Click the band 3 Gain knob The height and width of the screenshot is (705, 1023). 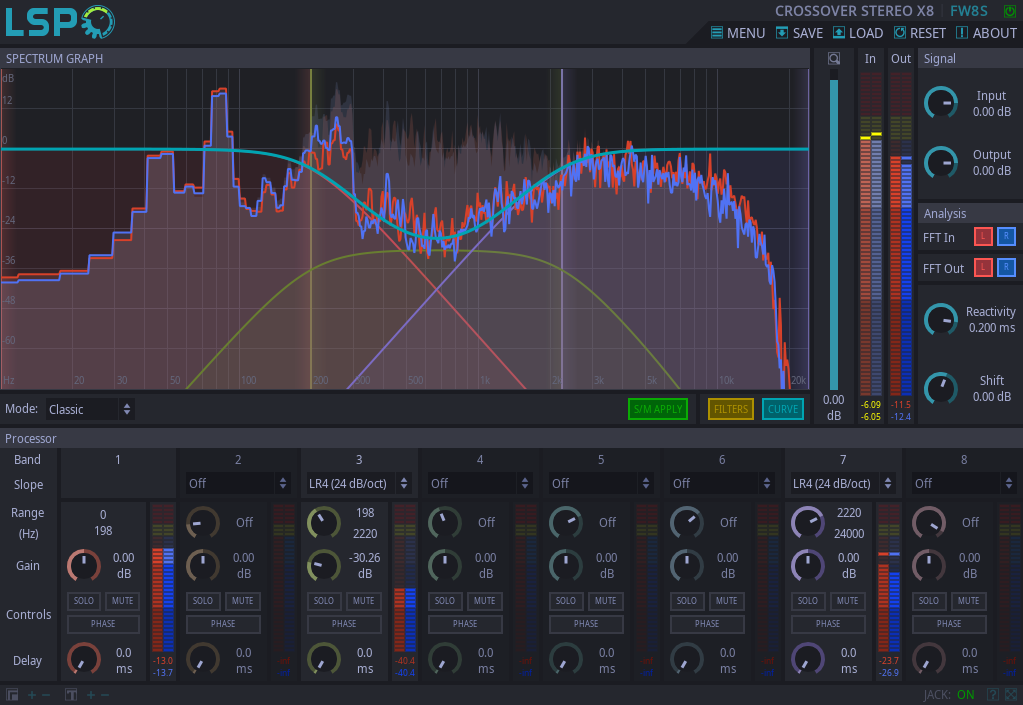click(x=324, y=565)
